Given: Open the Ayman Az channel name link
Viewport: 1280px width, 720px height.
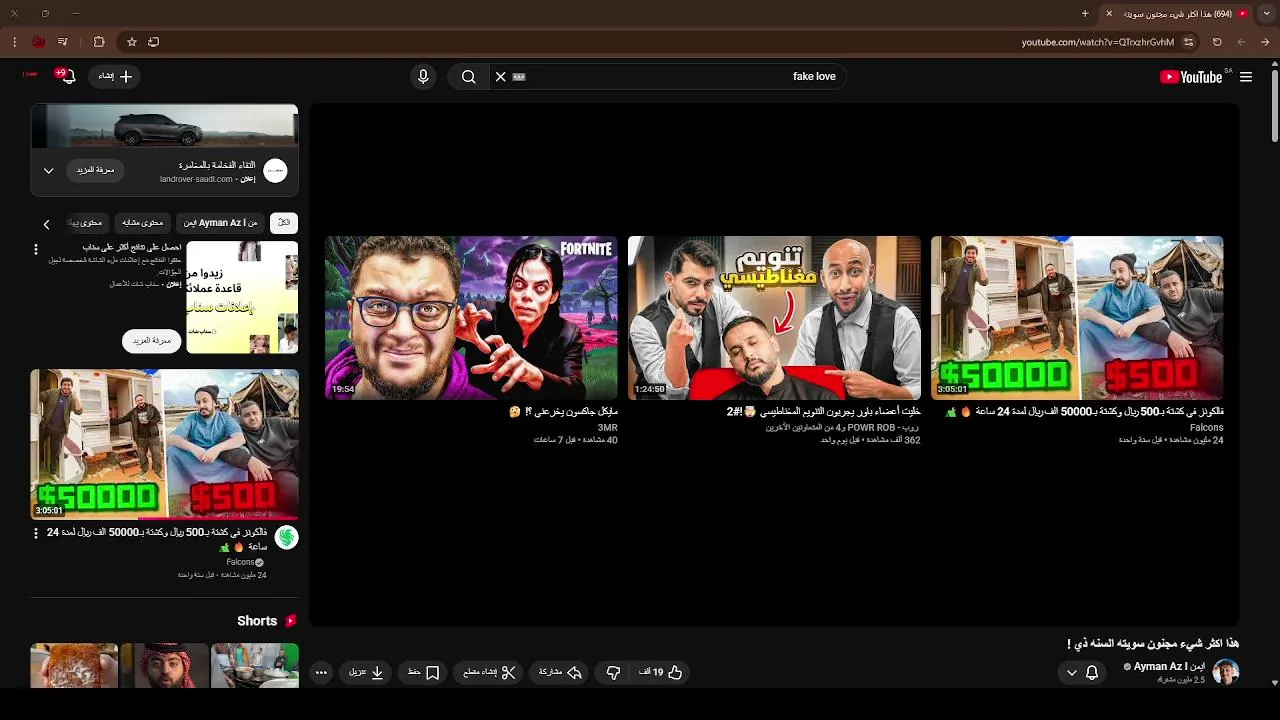Looking at the screenshot, I should (x=1169, y=666).
